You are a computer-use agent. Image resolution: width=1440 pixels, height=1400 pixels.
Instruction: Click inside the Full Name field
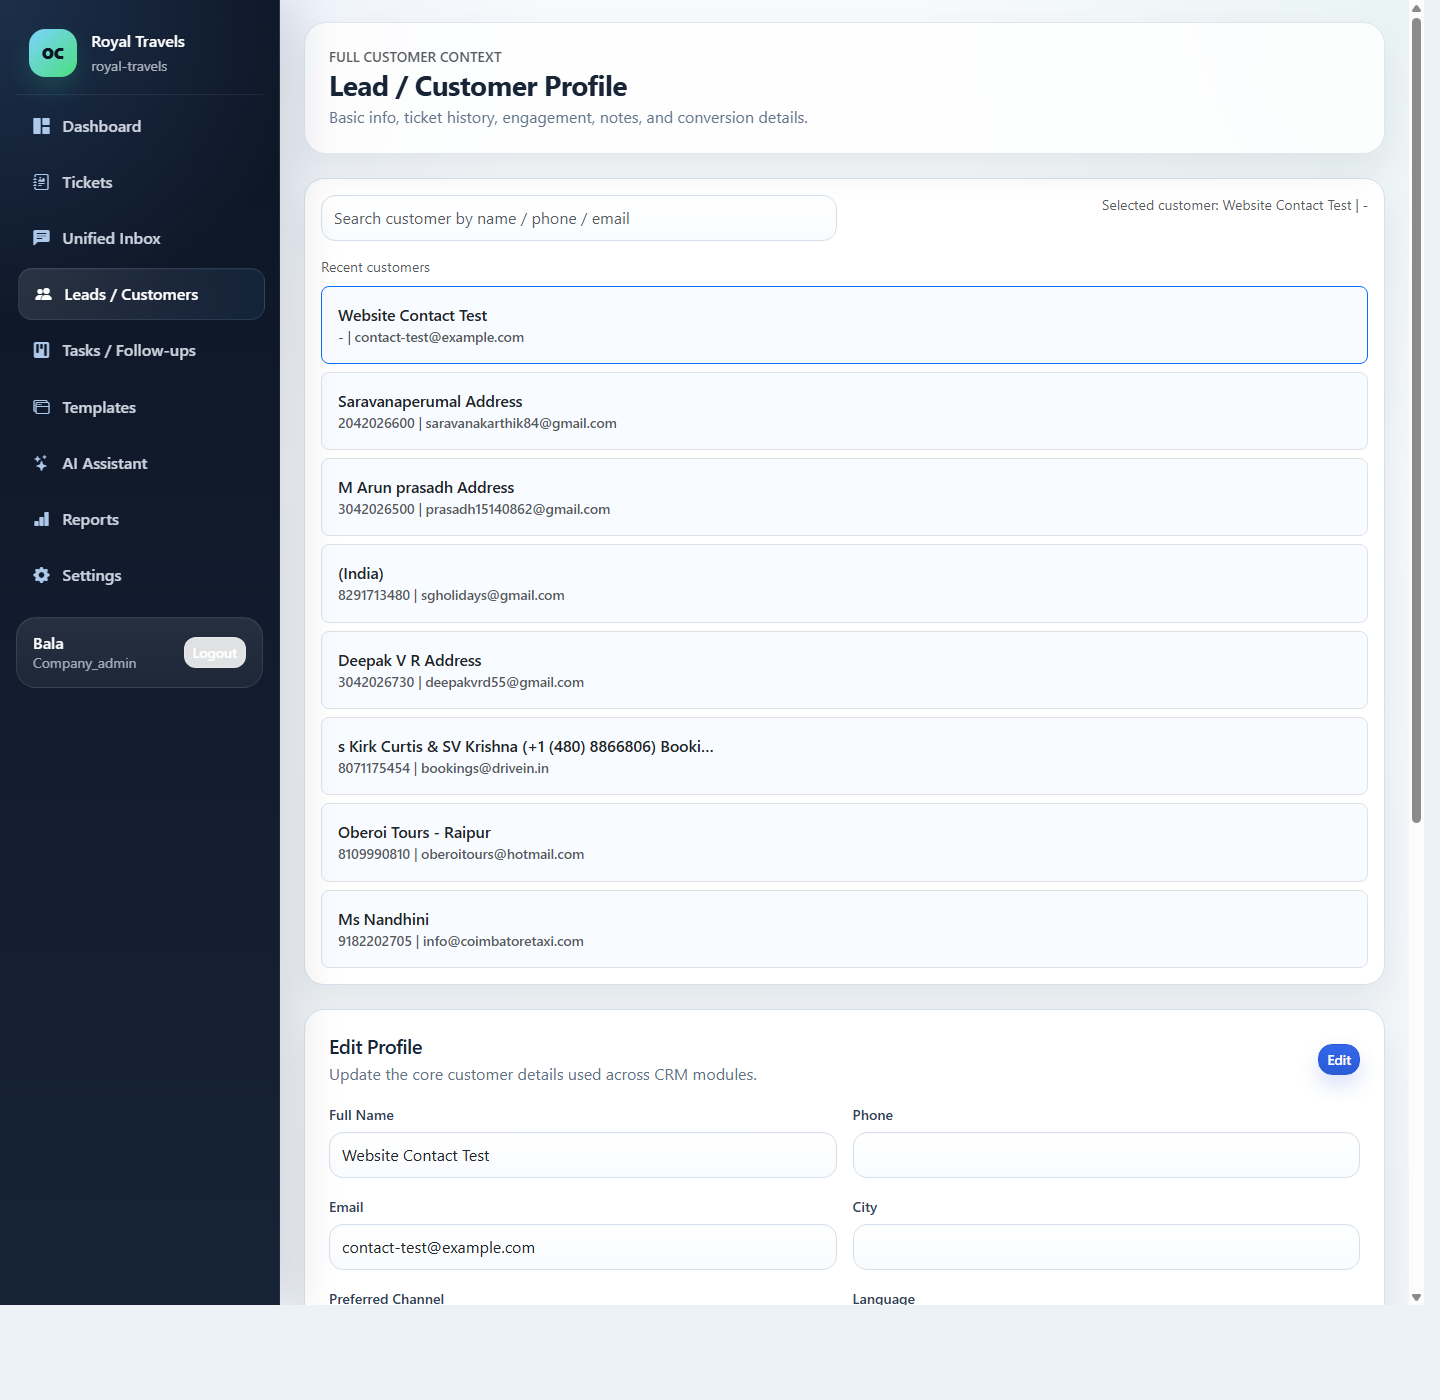(582, 1155)
